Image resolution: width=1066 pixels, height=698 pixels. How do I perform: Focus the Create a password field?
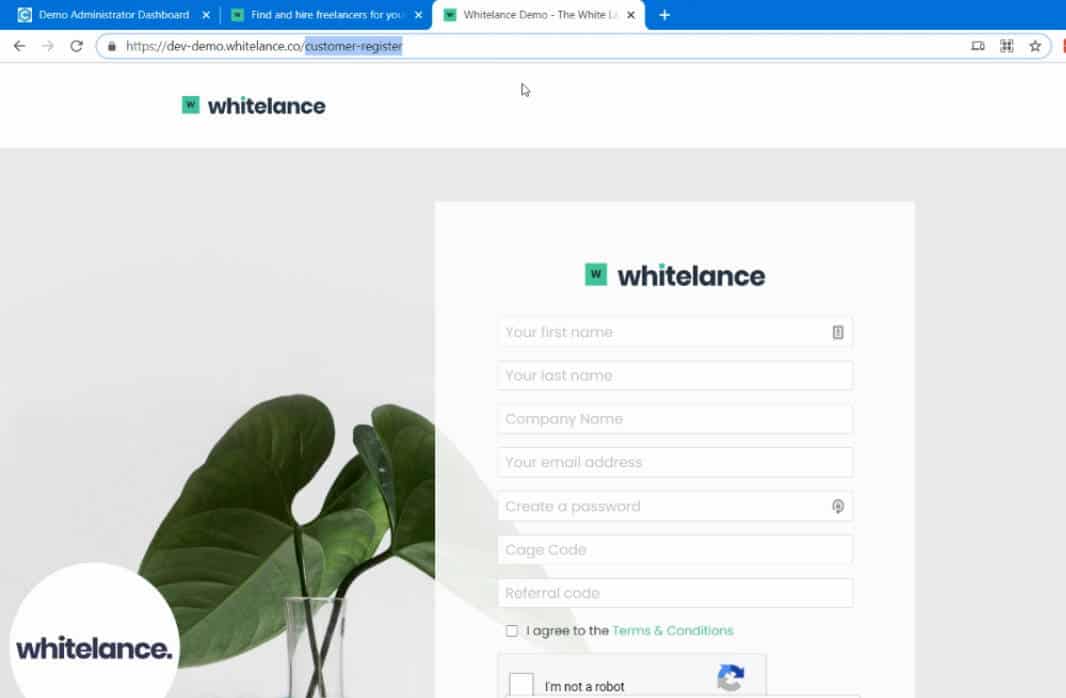click(x=674, y=506)
